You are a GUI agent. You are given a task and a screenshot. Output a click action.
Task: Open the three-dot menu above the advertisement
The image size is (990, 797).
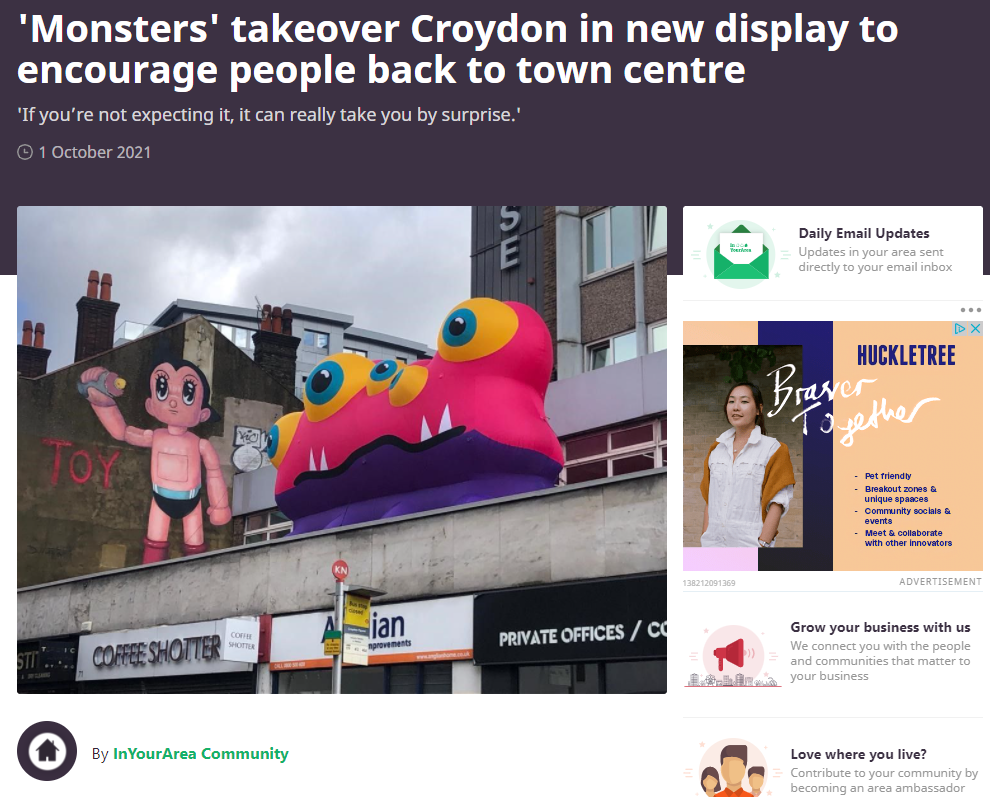click(x=970, y=310)
